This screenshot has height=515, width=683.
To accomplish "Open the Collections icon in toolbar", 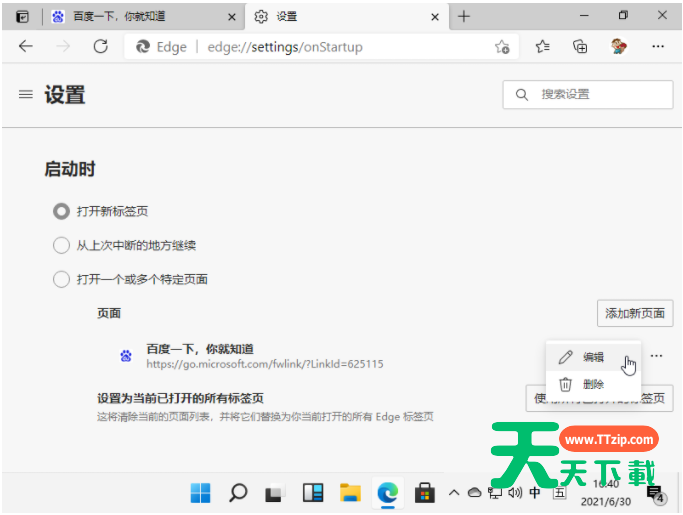I will [580, 47].
